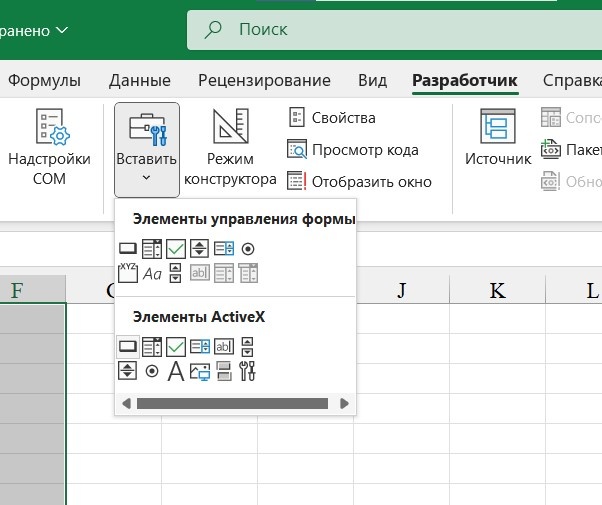Insert an ActiveX Toggle Button
Screen dimensions: 602x505
point(224,371)
